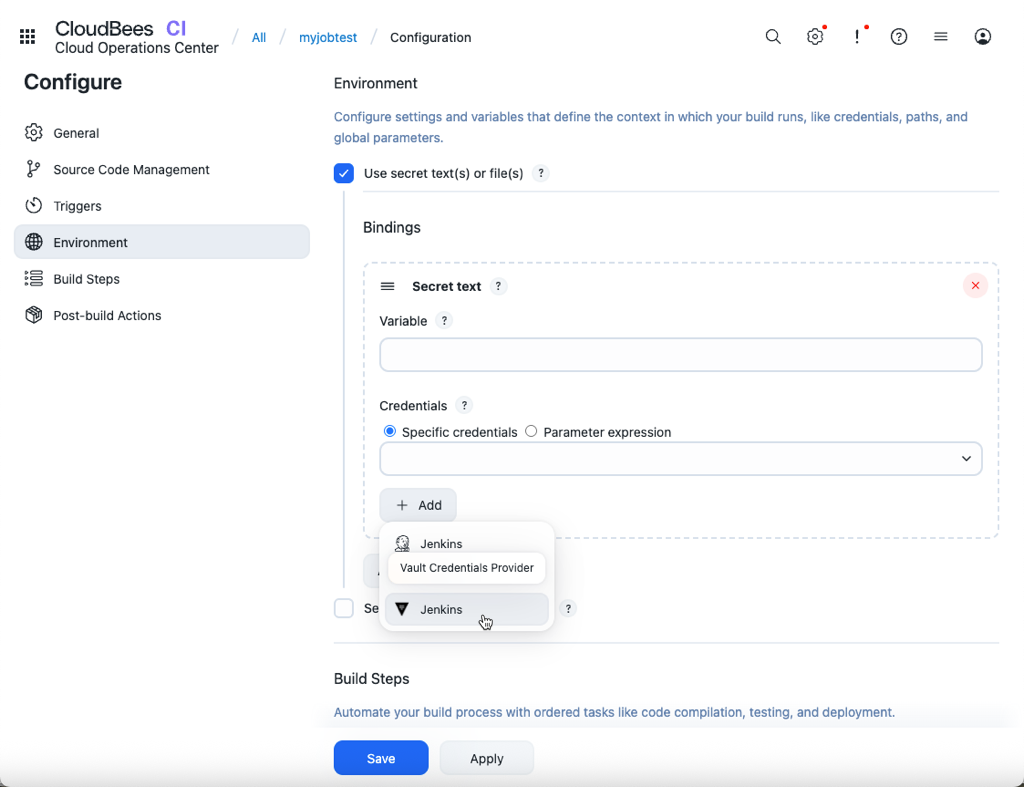The height and width of the screenshot is (787, 1024).
Task: Click the Build Steps list icon
Action: click(x=33, y=279)
